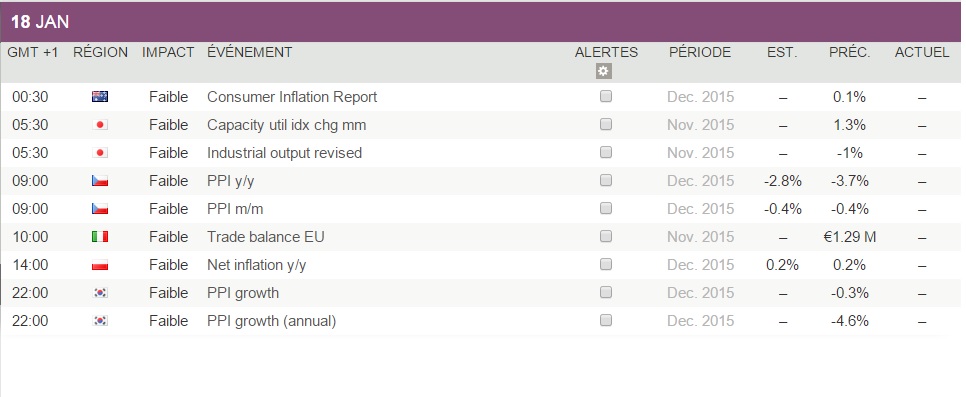Click Japan flag for Capacity util row
The image size is (966, 397).
100,125
